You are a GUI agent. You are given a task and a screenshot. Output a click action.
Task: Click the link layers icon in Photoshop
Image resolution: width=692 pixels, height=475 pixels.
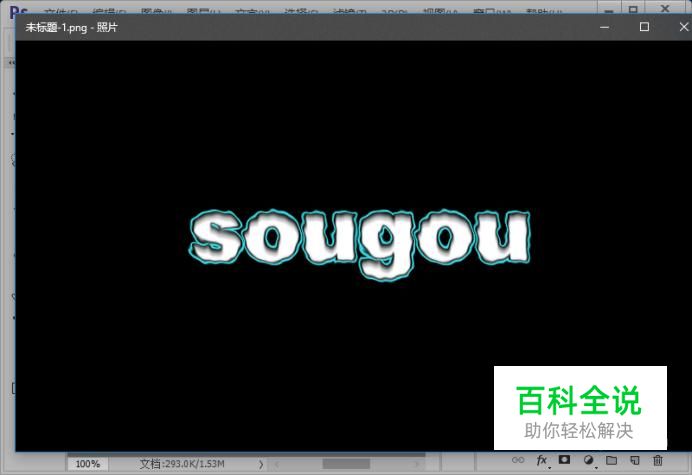tap(518, 460)
